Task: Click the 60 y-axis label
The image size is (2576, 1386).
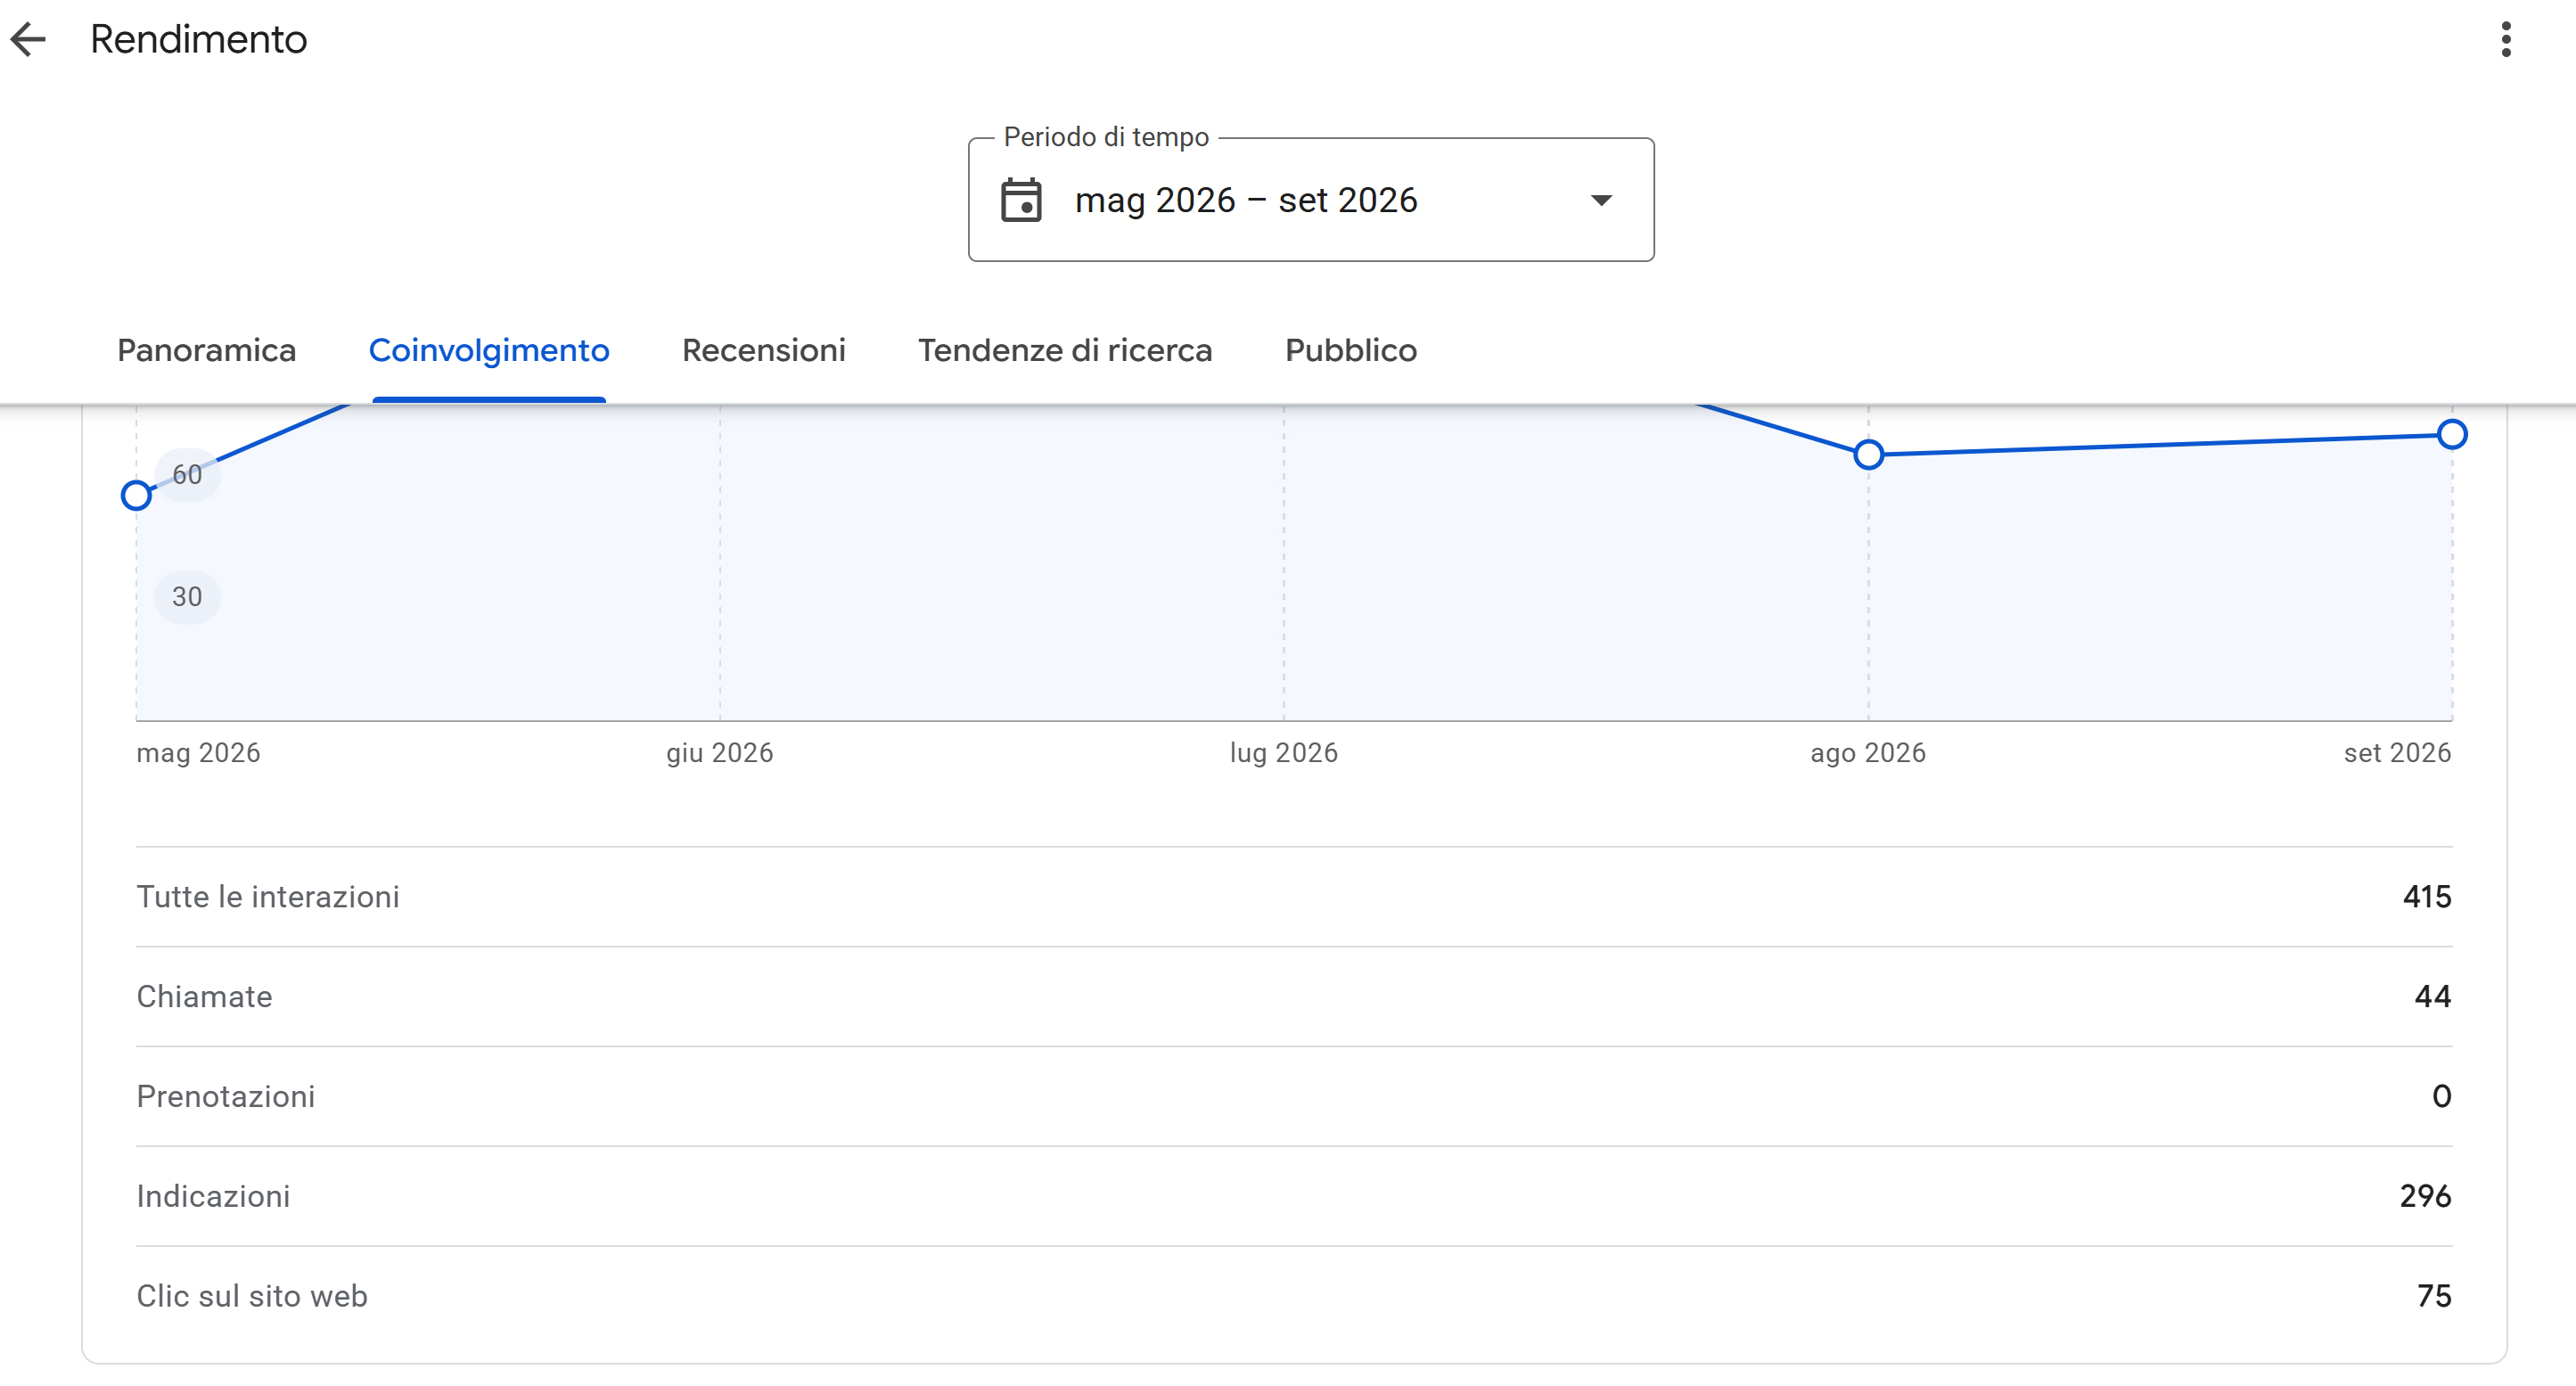Action: [x=187, y=475]
